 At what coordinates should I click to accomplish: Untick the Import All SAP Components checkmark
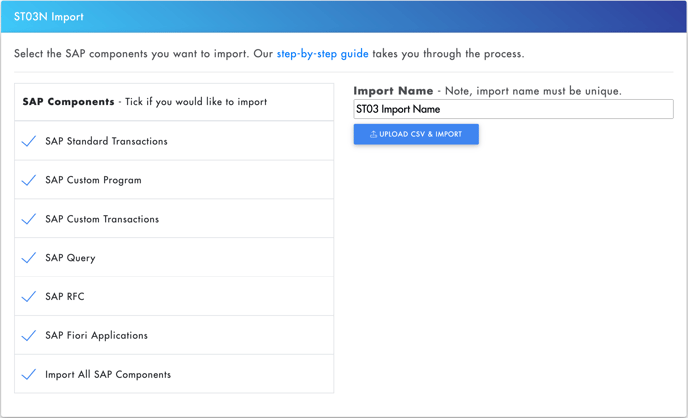click(29, 375)
